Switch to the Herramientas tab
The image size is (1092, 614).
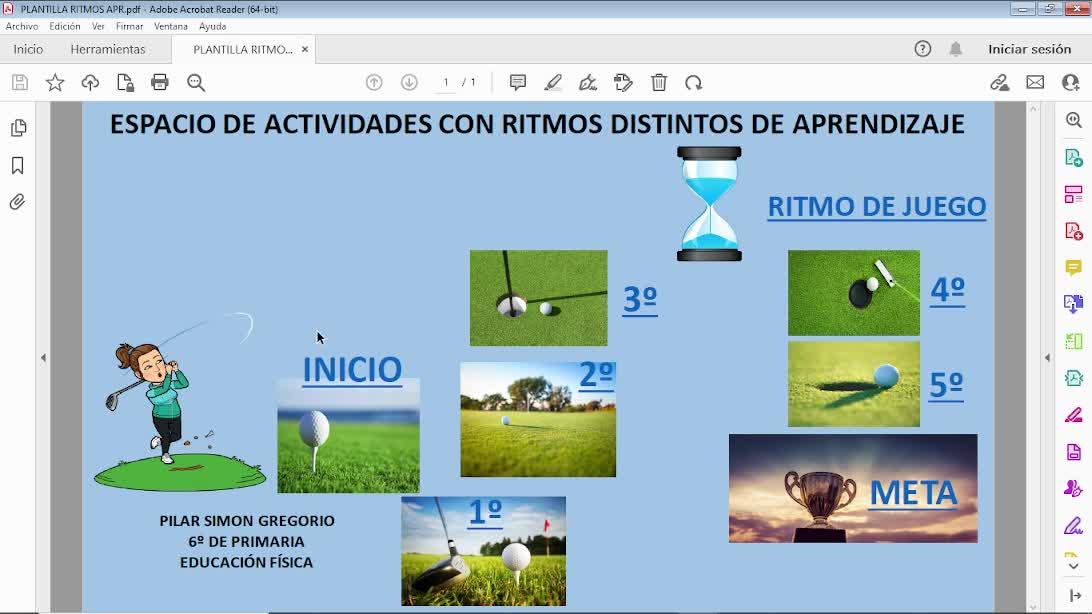coord(108,49)
